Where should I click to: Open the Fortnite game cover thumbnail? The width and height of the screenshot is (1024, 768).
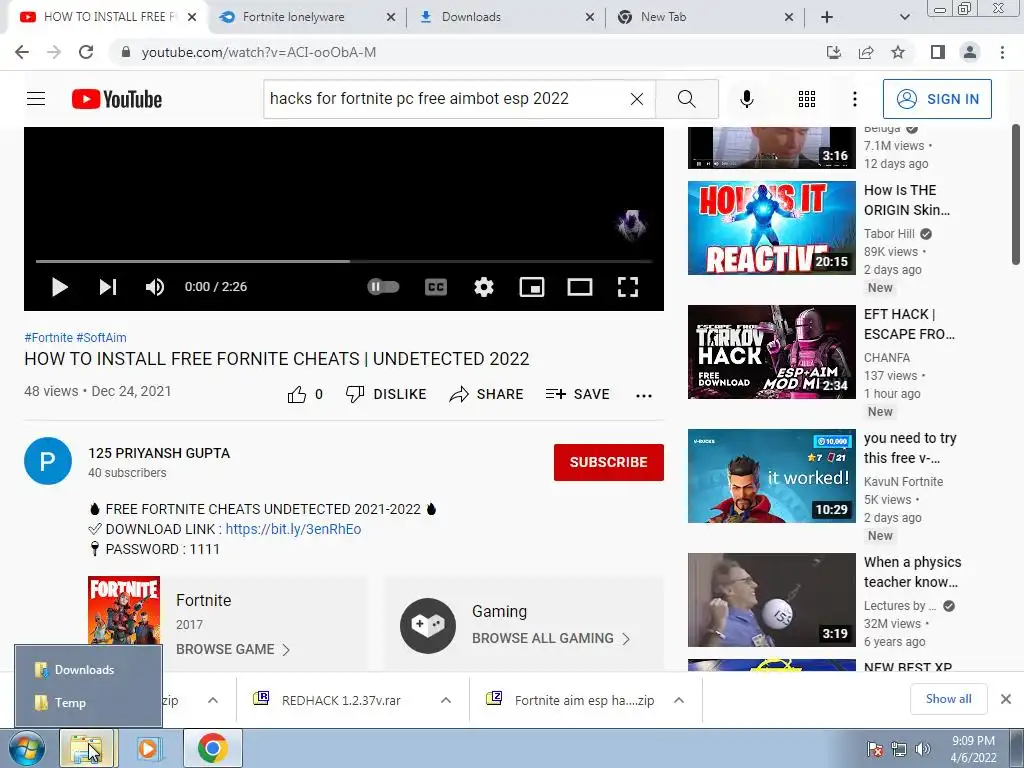point(124,610)
